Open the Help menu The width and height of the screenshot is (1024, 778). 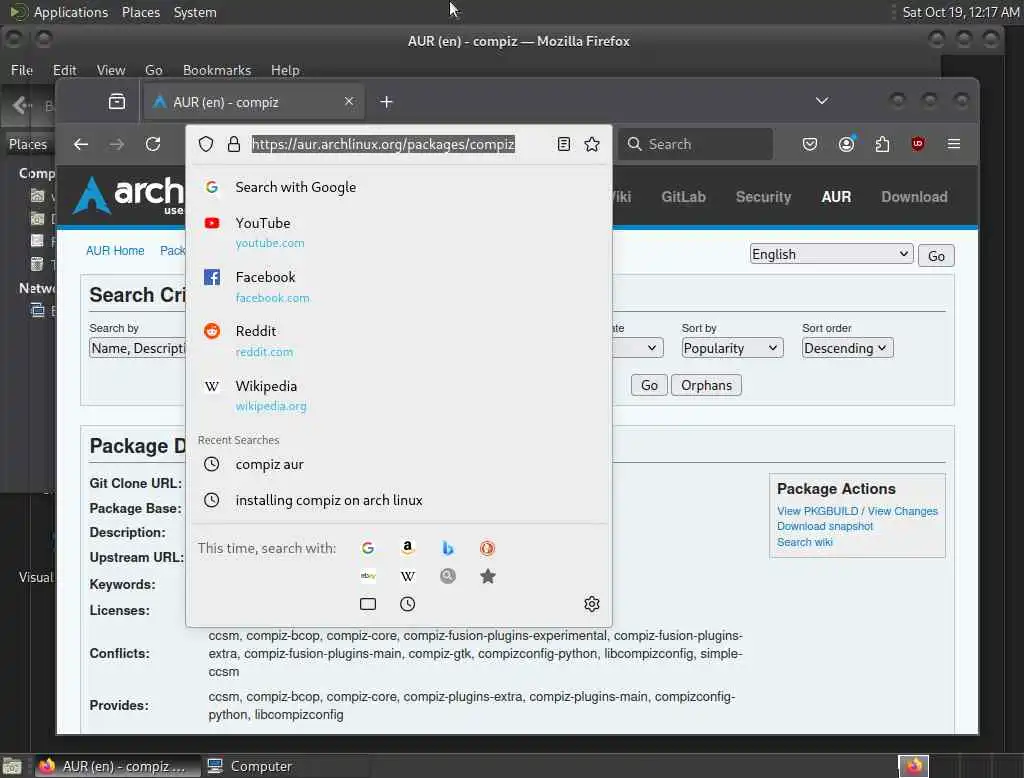[x=285, y=70]
